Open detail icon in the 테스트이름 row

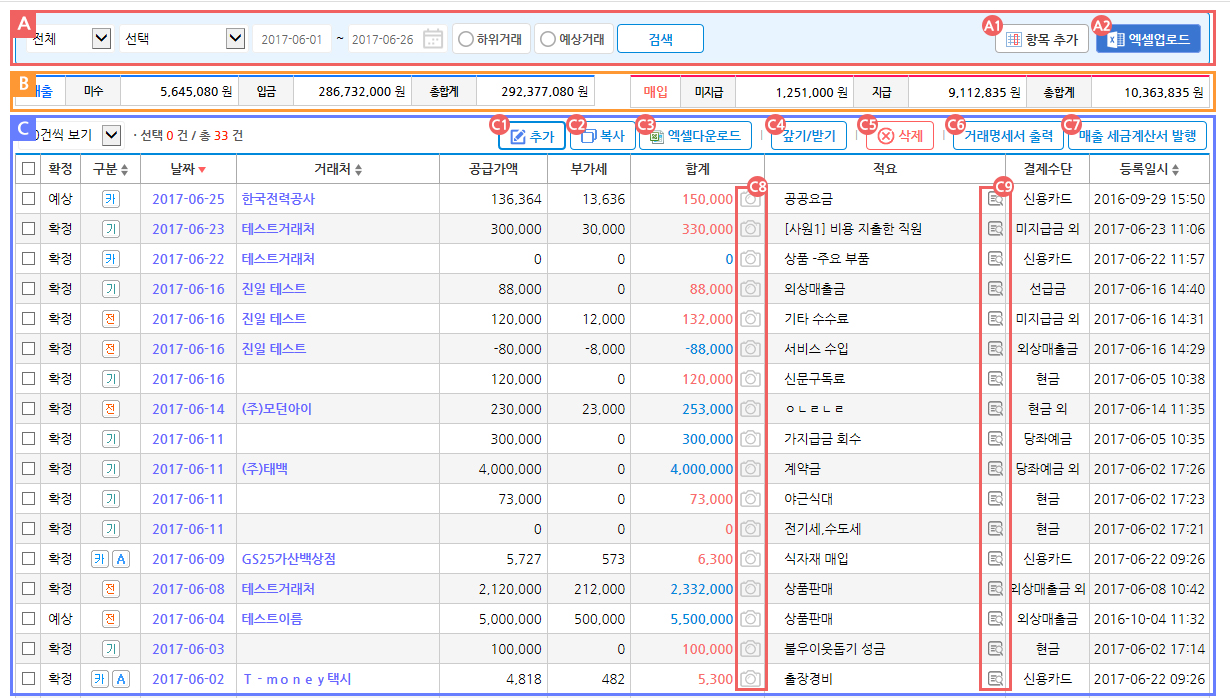(995, 619)
